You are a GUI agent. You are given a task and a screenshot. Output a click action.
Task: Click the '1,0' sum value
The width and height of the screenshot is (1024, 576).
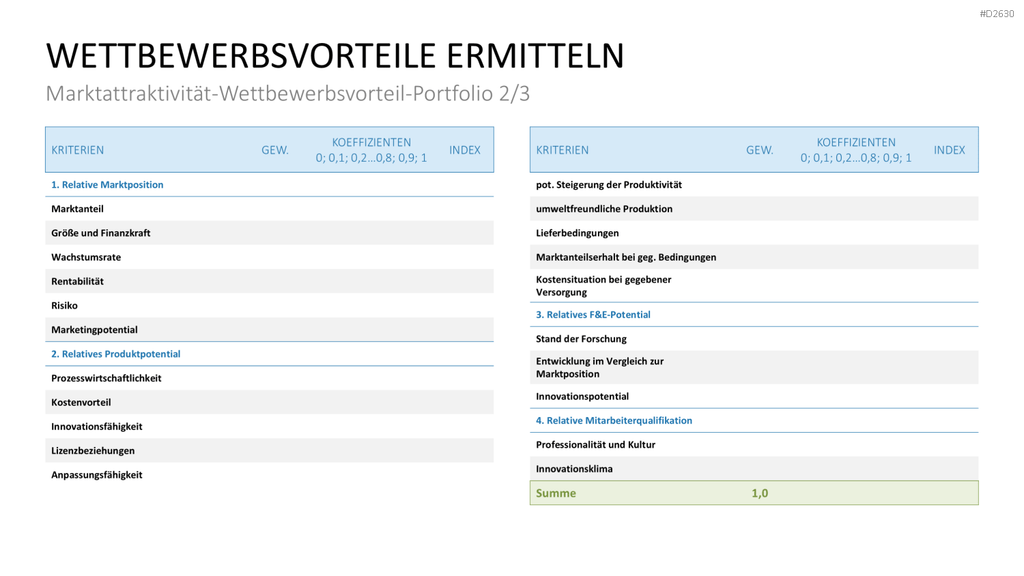760,493
